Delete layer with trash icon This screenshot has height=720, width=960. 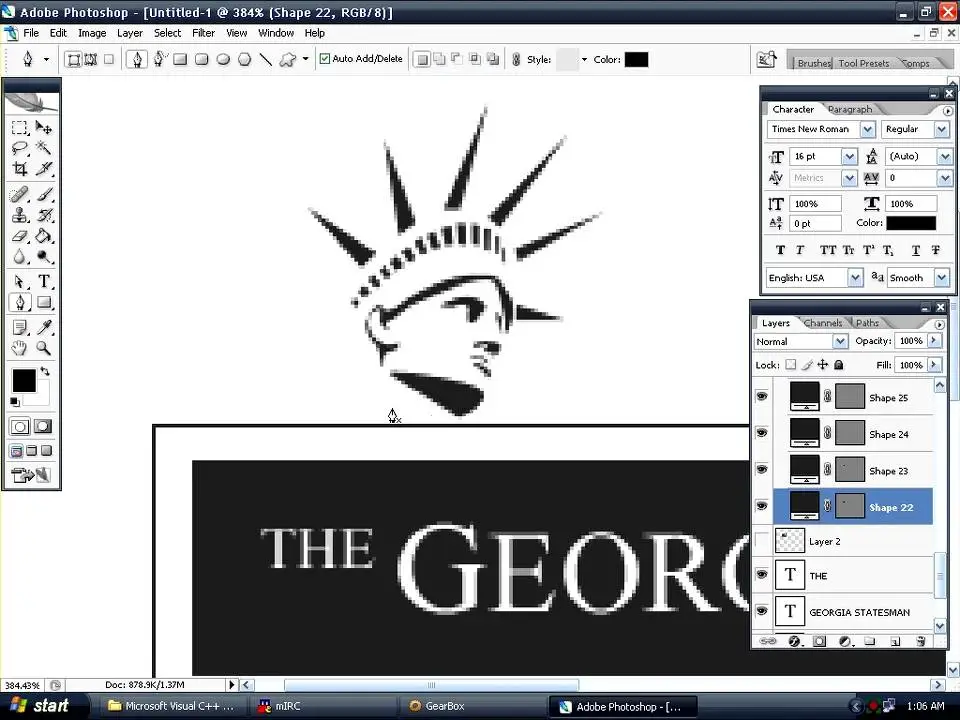tap(920, 641)
